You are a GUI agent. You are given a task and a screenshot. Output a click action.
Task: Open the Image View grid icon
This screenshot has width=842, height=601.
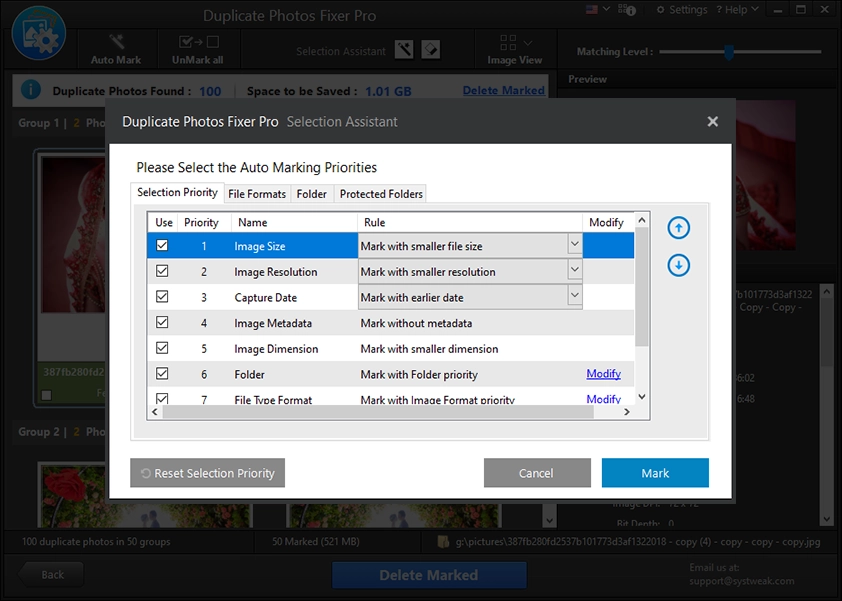508,42
